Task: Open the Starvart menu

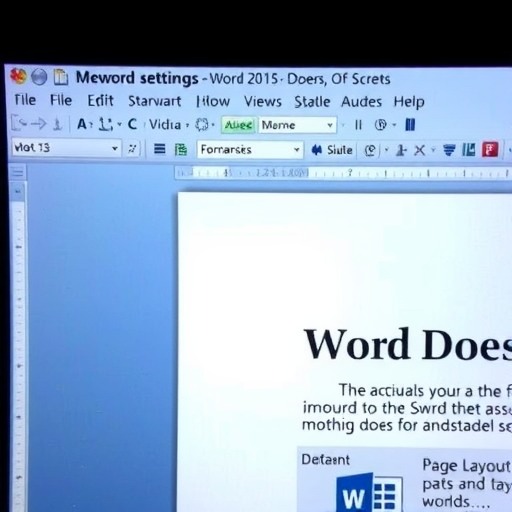Action: pos(155,101)
